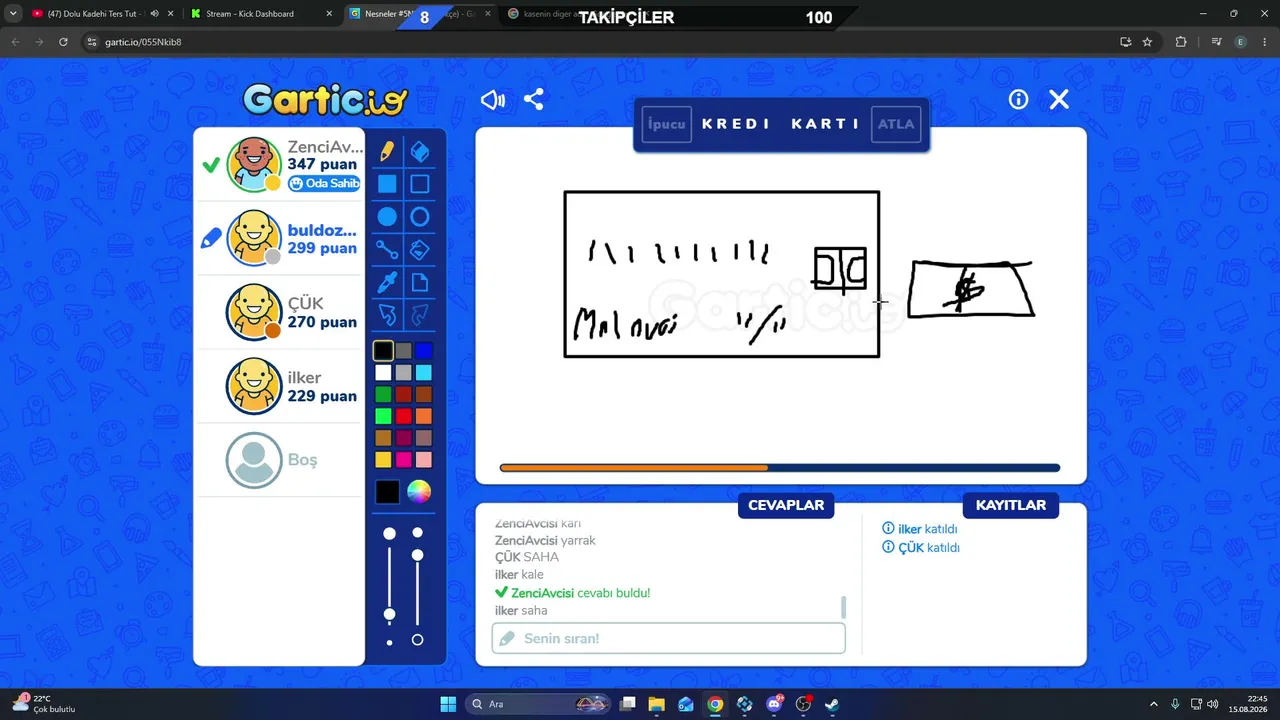Viewport: 1280px width, 720px height.
Task: Select the bright green color swatch
Action: (383, 416)
